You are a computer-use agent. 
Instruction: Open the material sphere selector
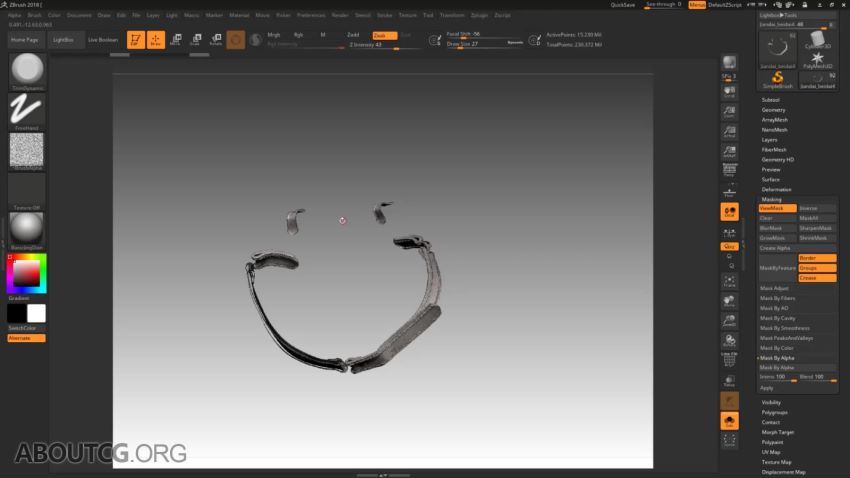[27, 231]
